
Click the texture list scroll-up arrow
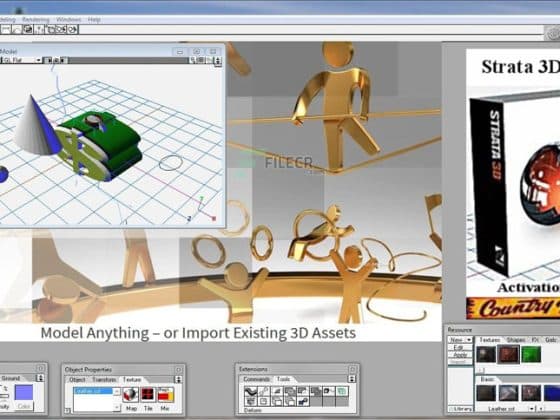117,391
